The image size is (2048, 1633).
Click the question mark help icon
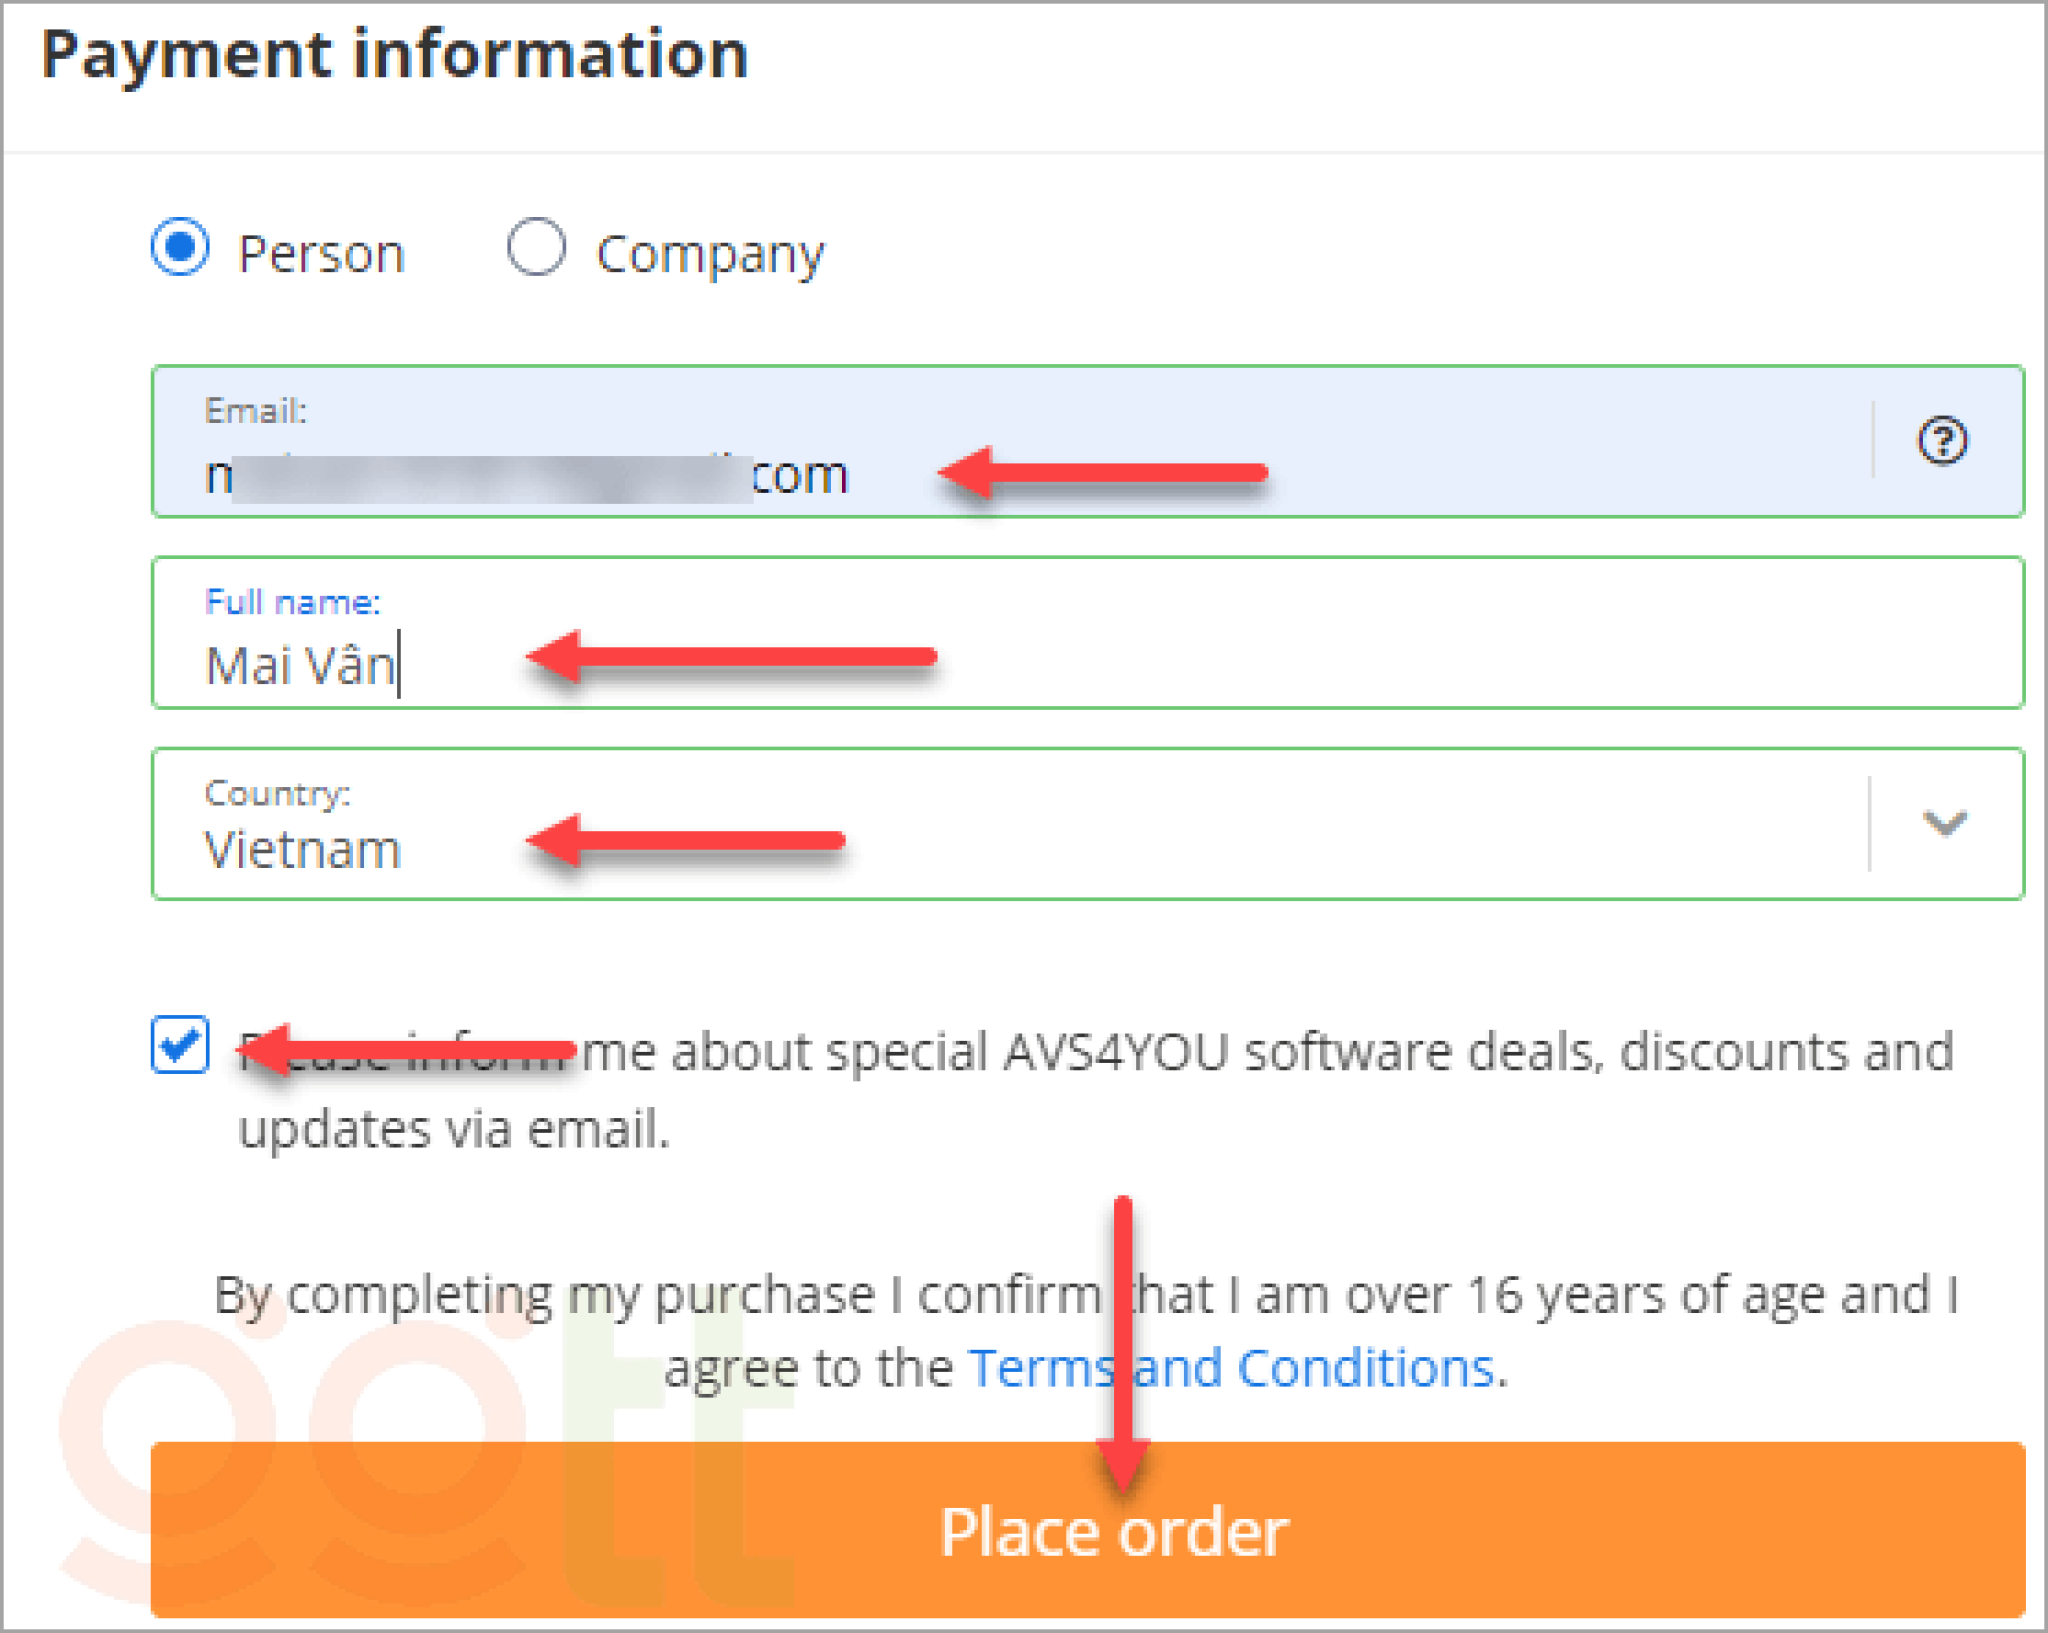tap(1942, 440)
